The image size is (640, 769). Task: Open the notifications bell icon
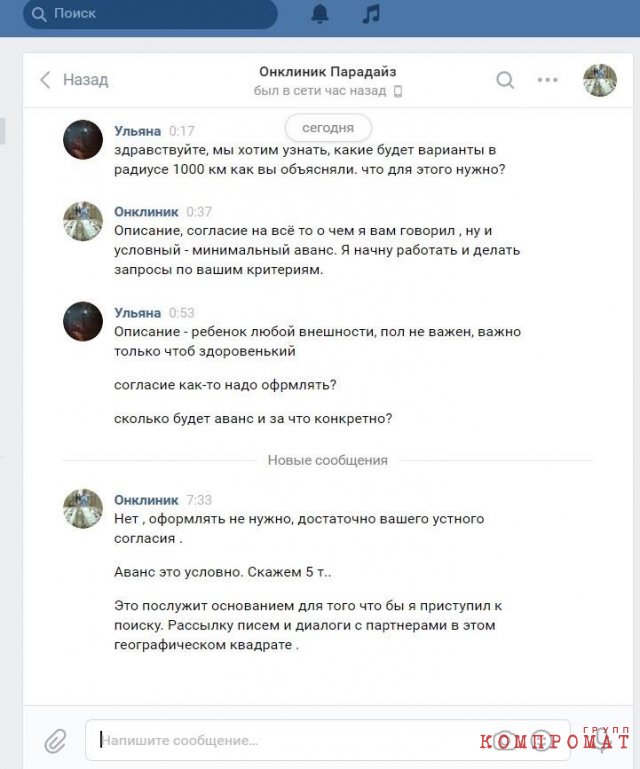320,14
